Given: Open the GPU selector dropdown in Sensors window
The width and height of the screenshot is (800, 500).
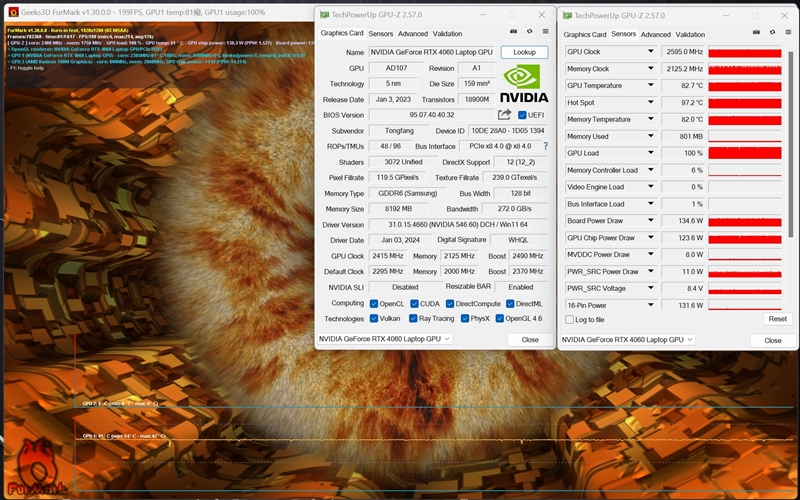Looking at the screenshot, I should click(x=627, y=339).
